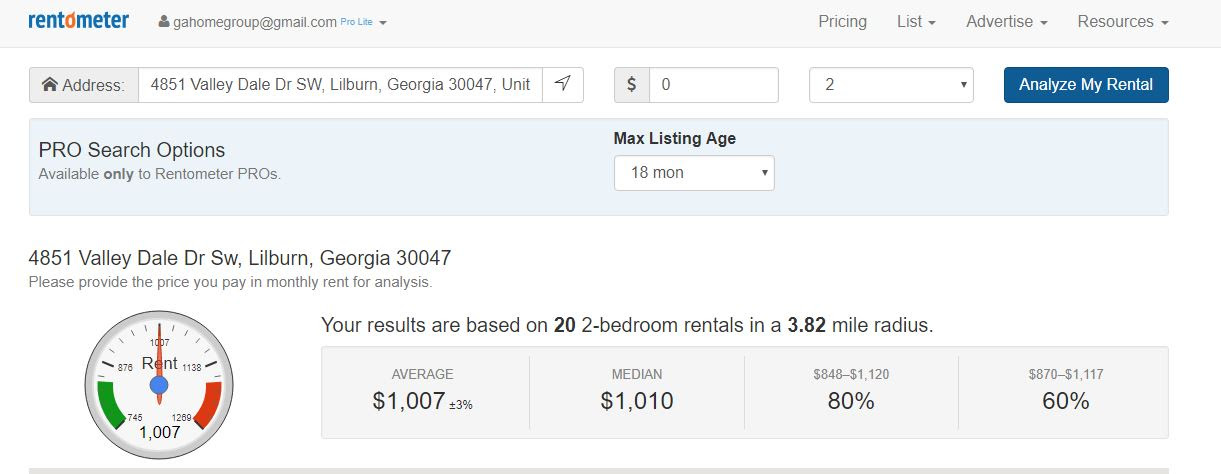1221x474 pixels.
Task: Open the Resources menu
Action: tap(1123, 21)
